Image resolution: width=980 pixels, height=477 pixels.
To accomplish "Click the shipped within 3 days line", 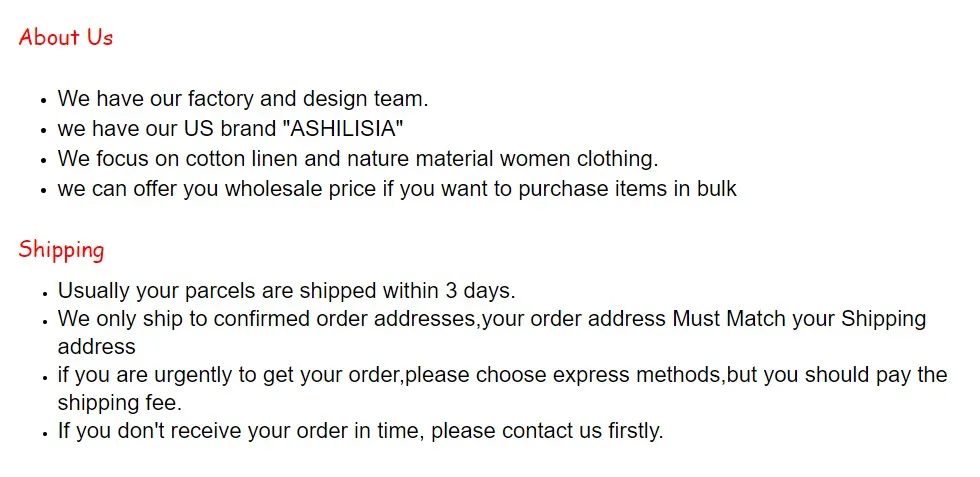I will (286, 291).
